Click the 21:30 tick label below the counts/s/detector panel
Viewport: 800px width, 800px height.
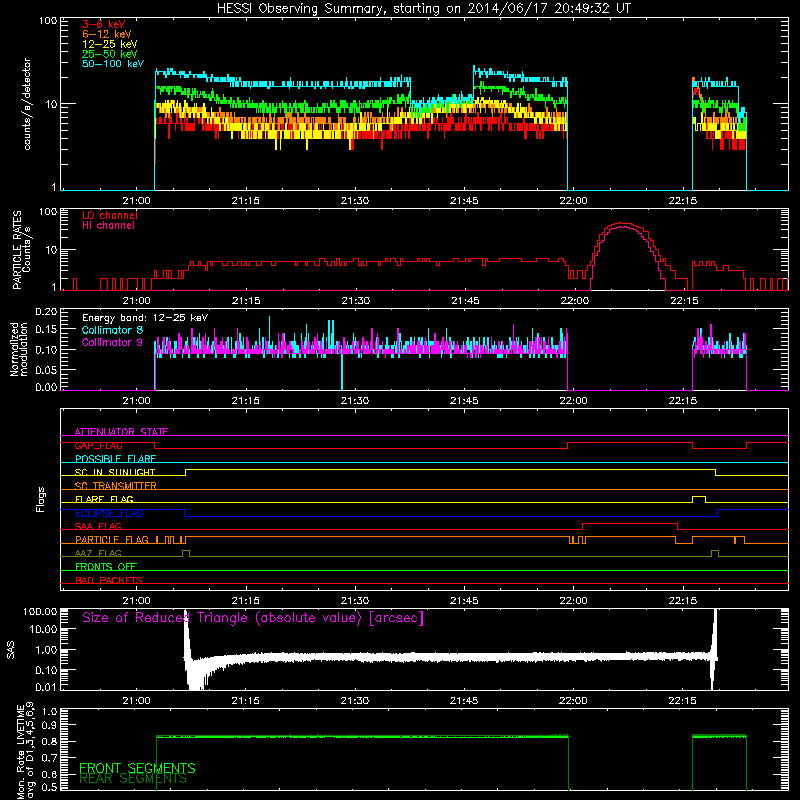pos(355,201)
